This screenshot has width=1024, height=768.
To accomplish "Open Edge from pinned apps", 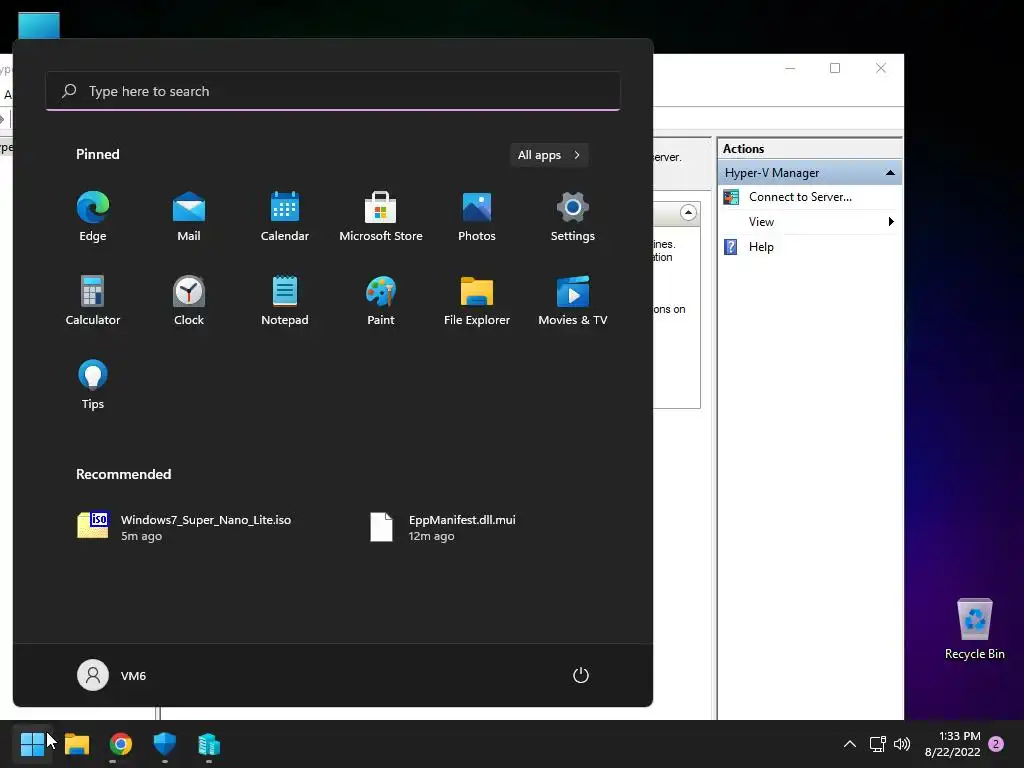I will point(93,217).
